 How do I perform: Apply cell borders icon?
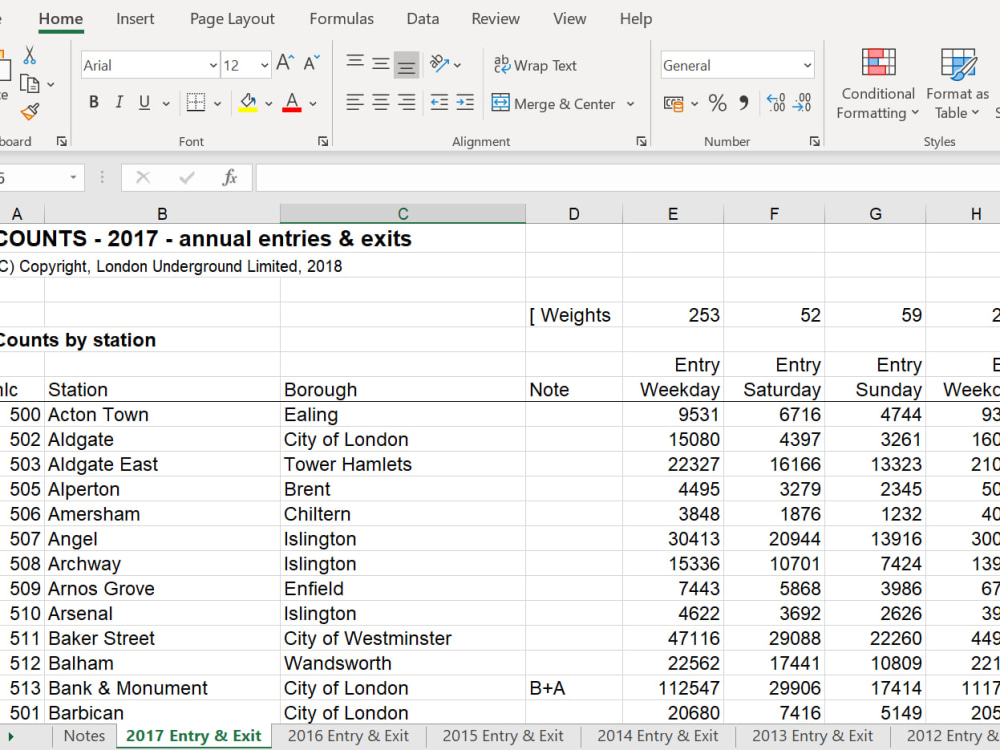point(196,102)
